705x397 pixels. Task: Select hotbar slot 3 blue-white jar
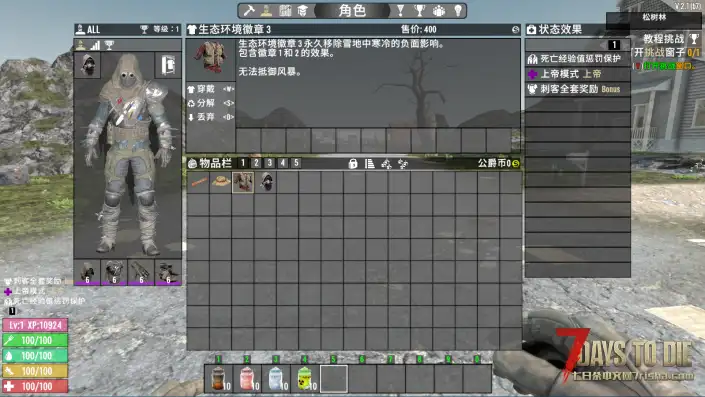[x=276, y=379]
